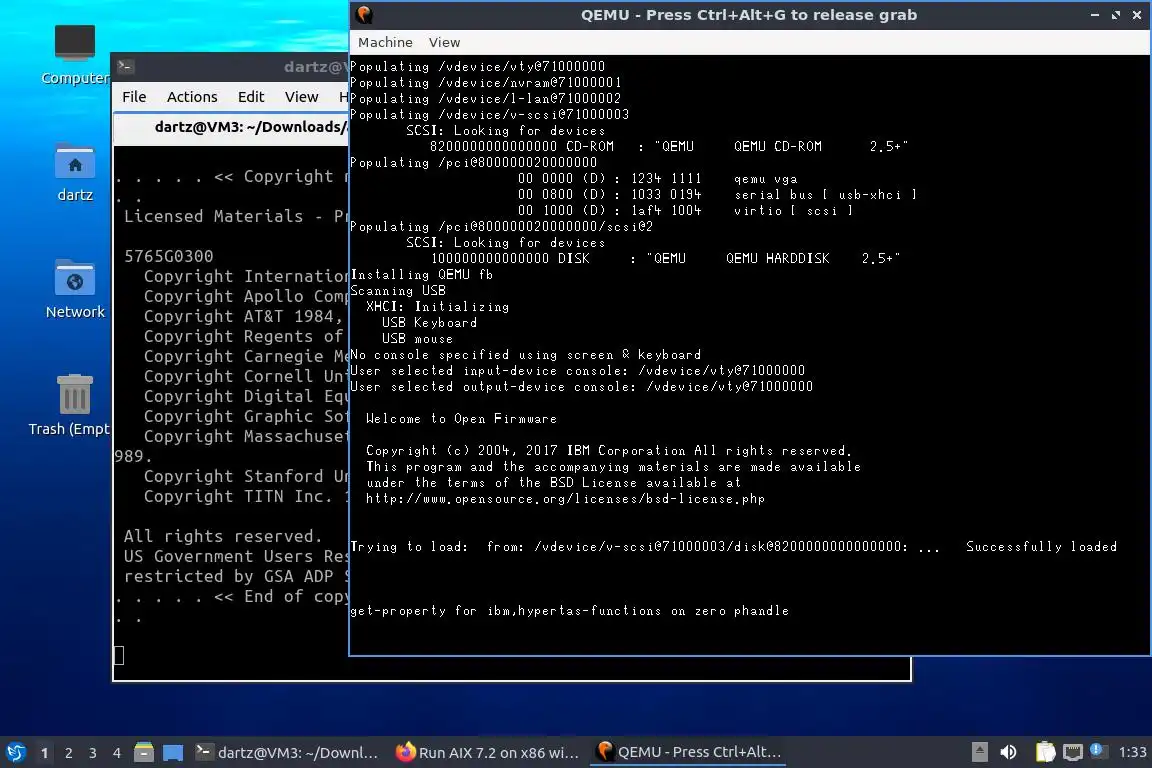Open the Computer desktop icon

pyautogui.click(x=74, y=55)
